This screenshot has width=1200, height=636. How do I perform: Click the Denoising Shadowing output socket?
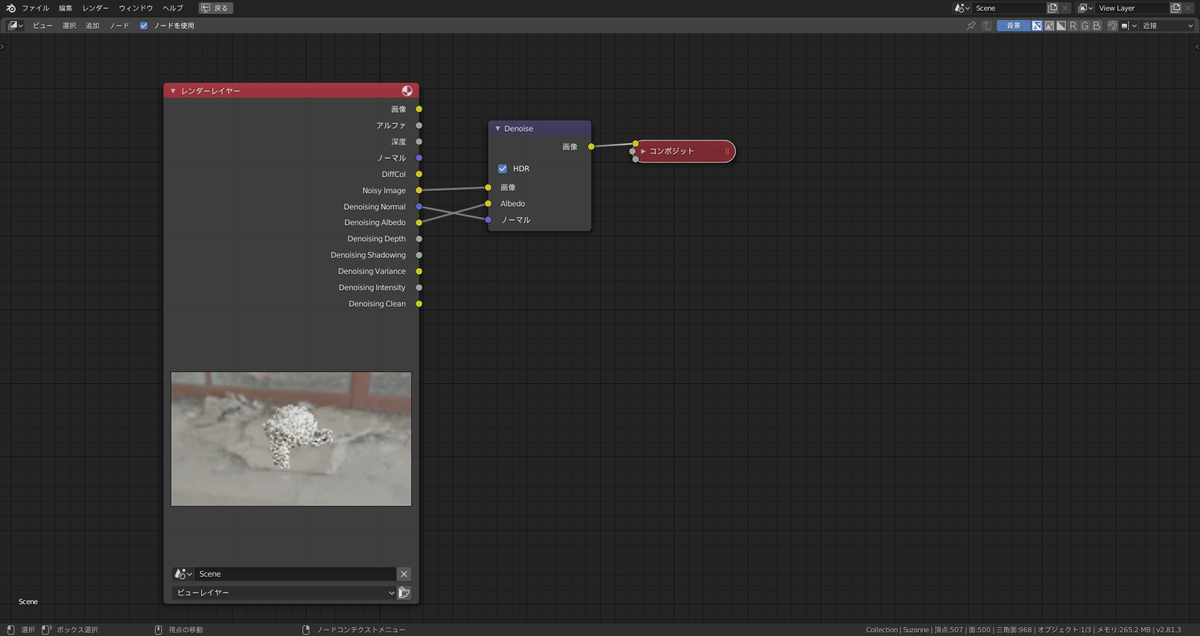pyautogui.click(x=419, y=255)
